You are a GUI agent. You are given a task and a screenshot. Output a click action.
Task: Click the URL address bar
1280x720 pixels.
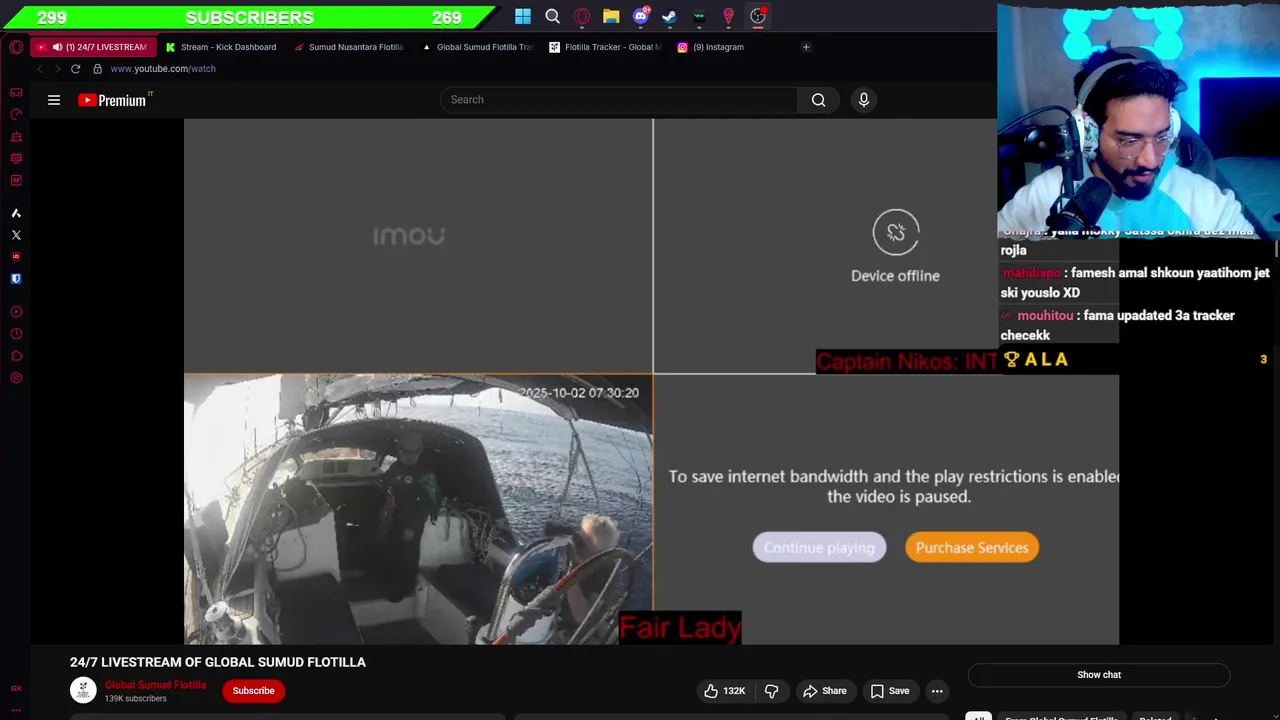pos(163,69)
